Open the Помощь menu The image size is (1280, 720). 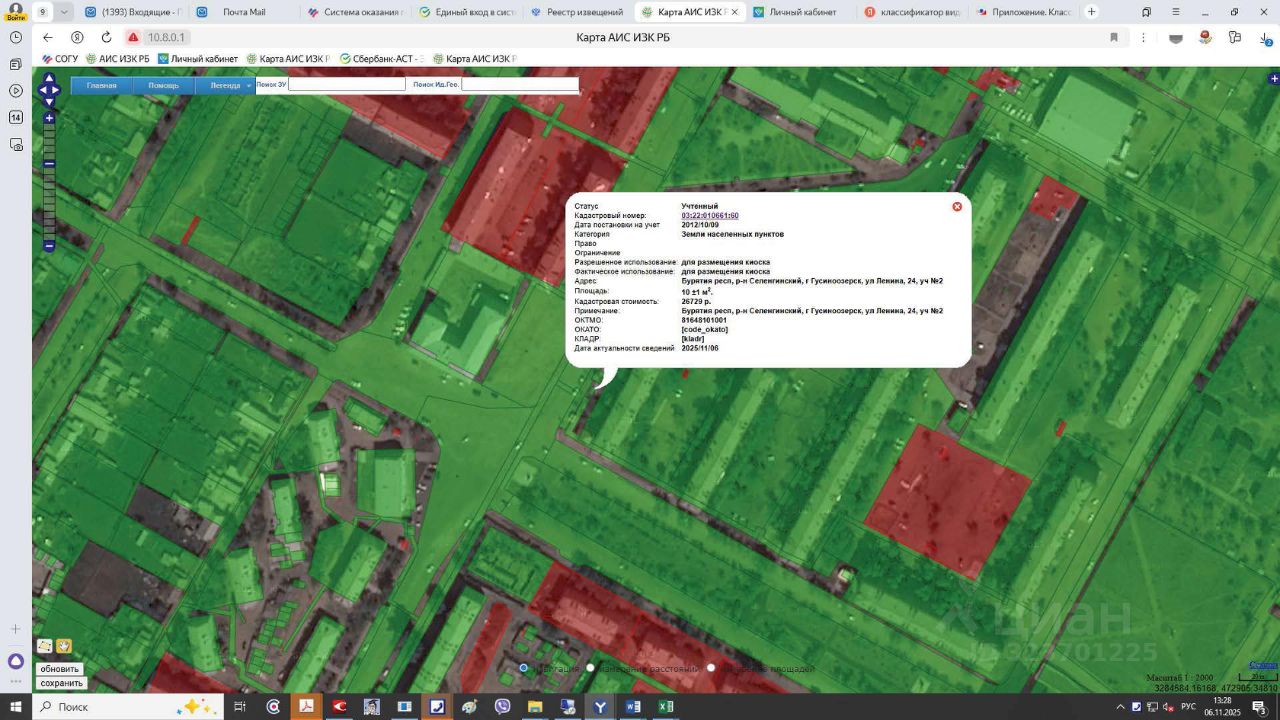tap(164, 85)
